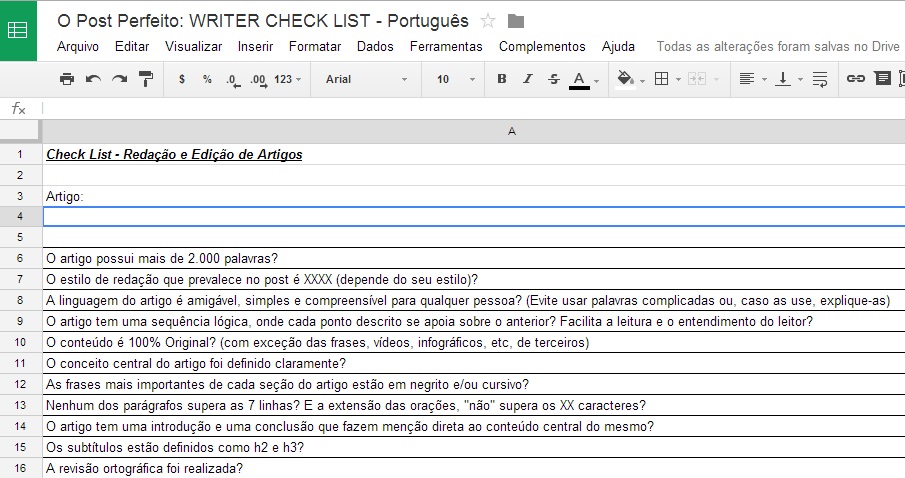Toggle italic formatting
905x478 pixels.
coord(528,79)
